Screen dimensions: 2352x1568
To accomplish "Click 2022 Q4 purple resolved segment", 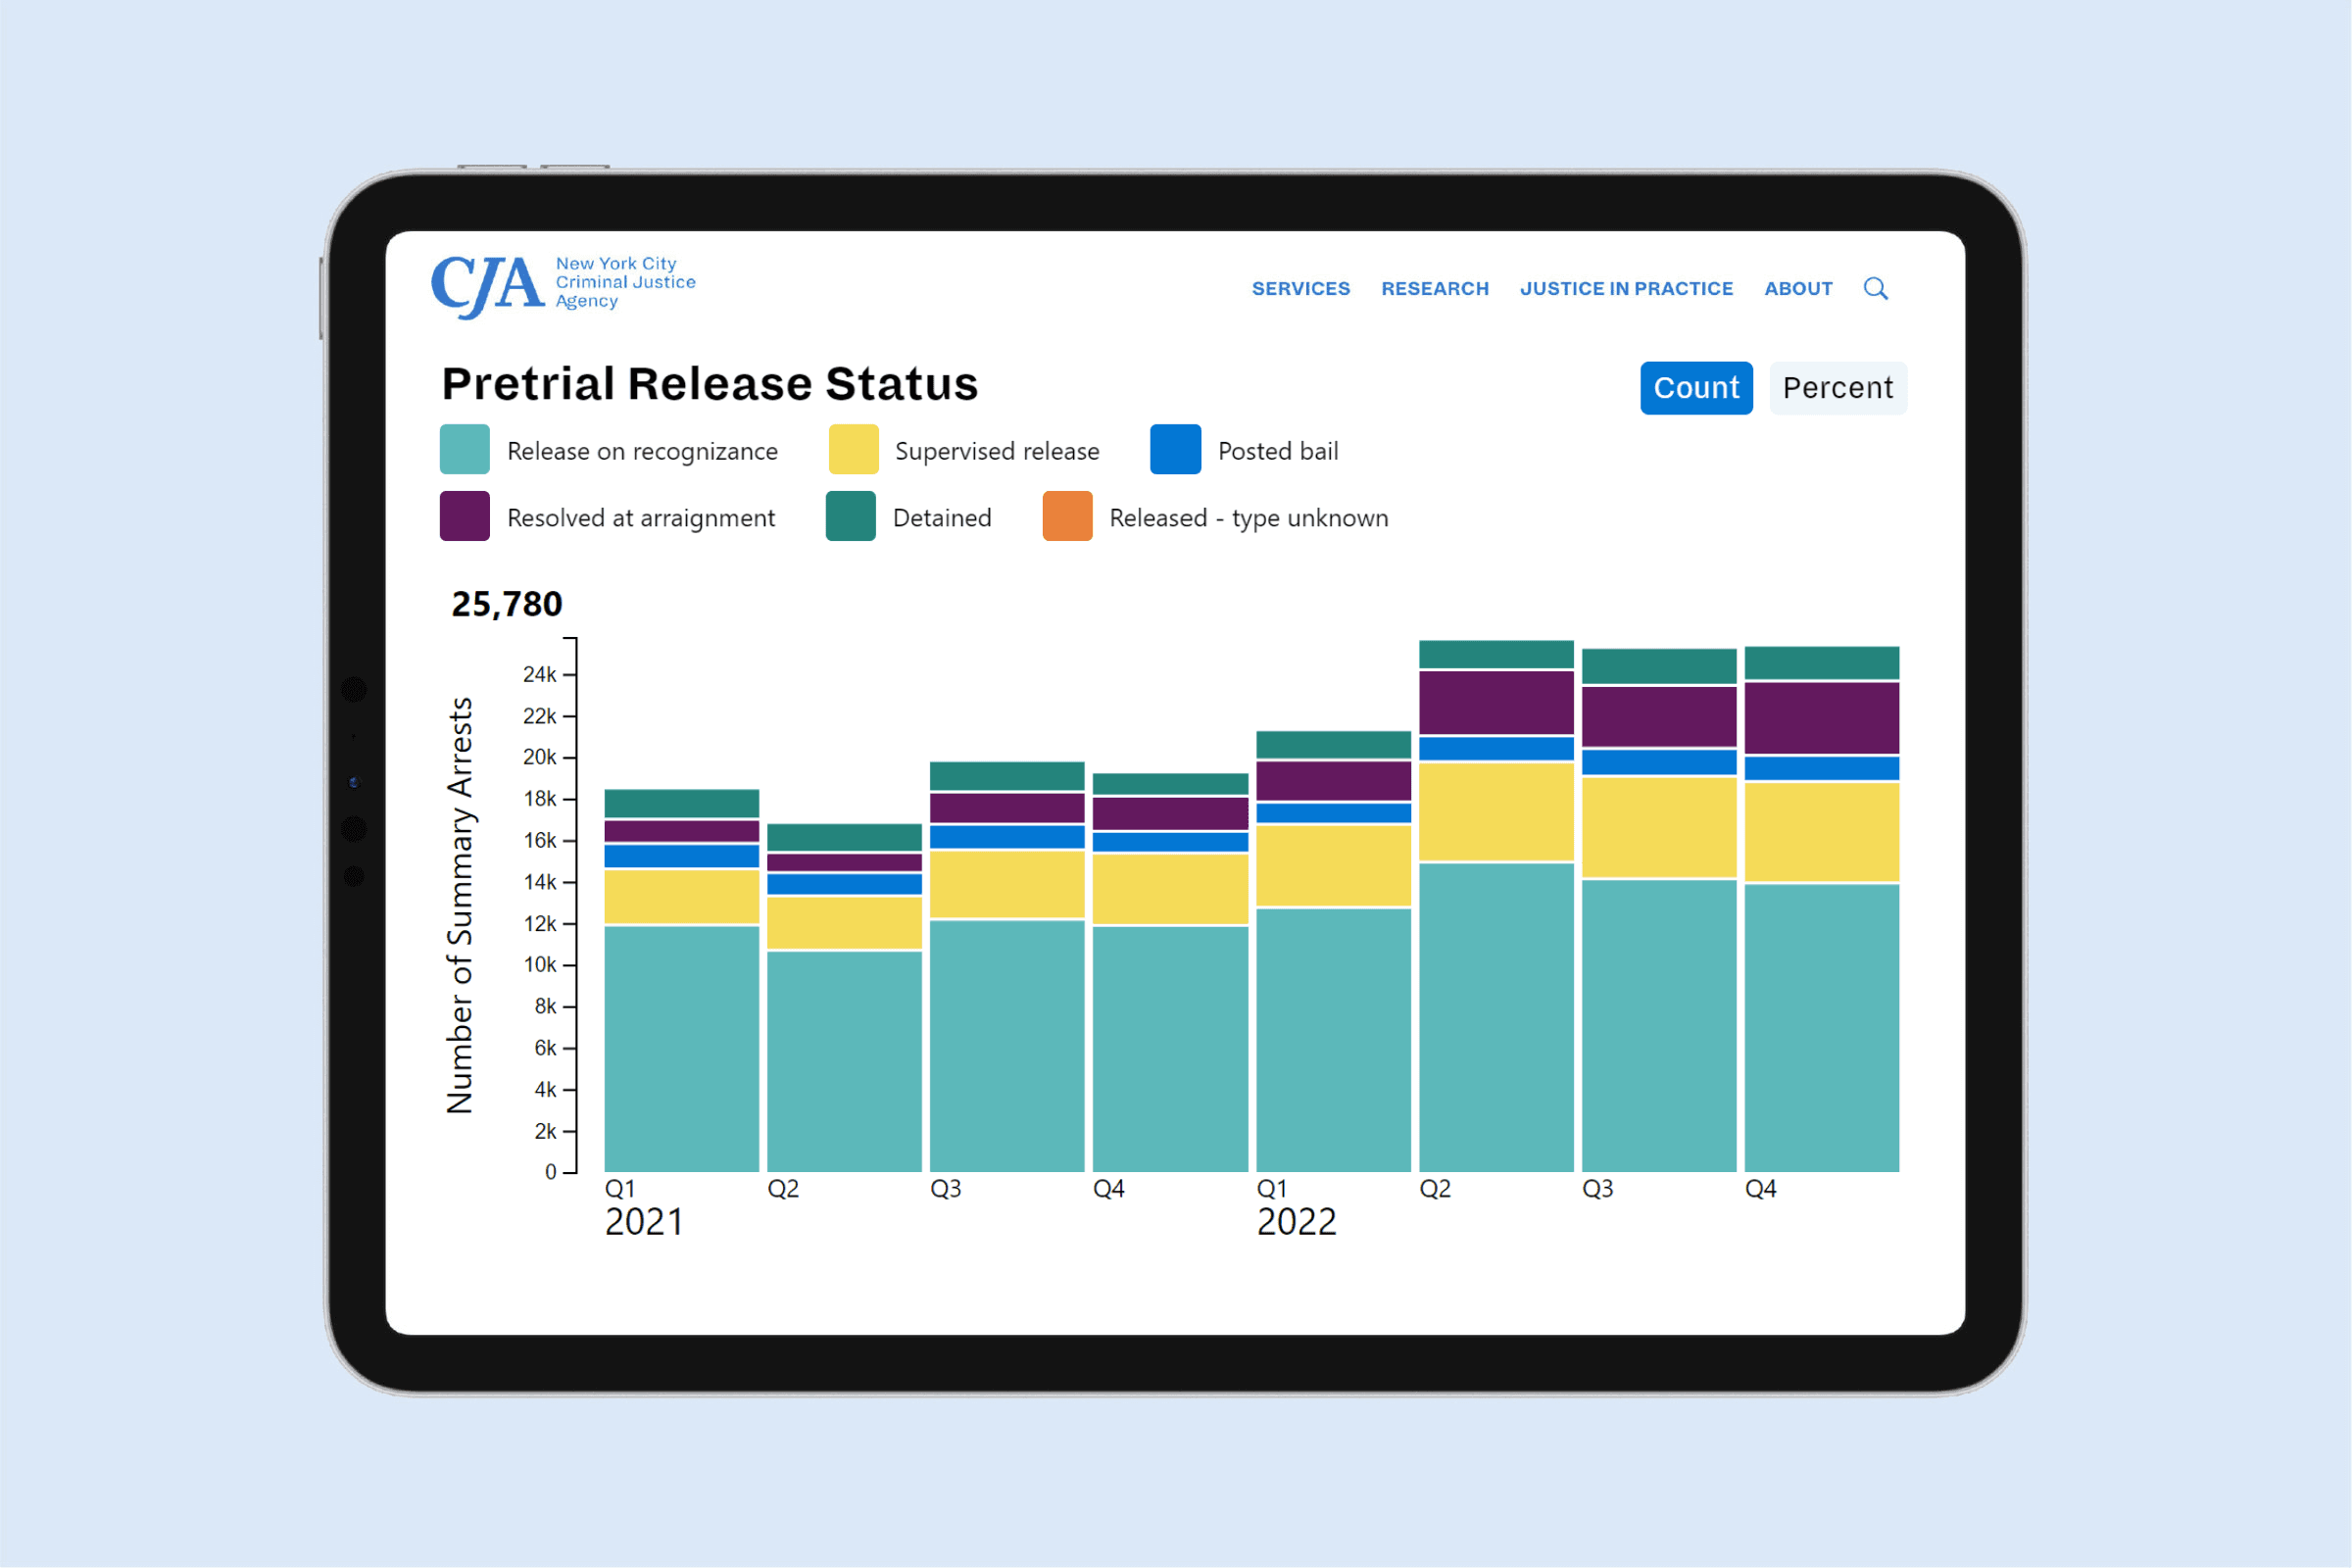I will (x=1821, y=718).
